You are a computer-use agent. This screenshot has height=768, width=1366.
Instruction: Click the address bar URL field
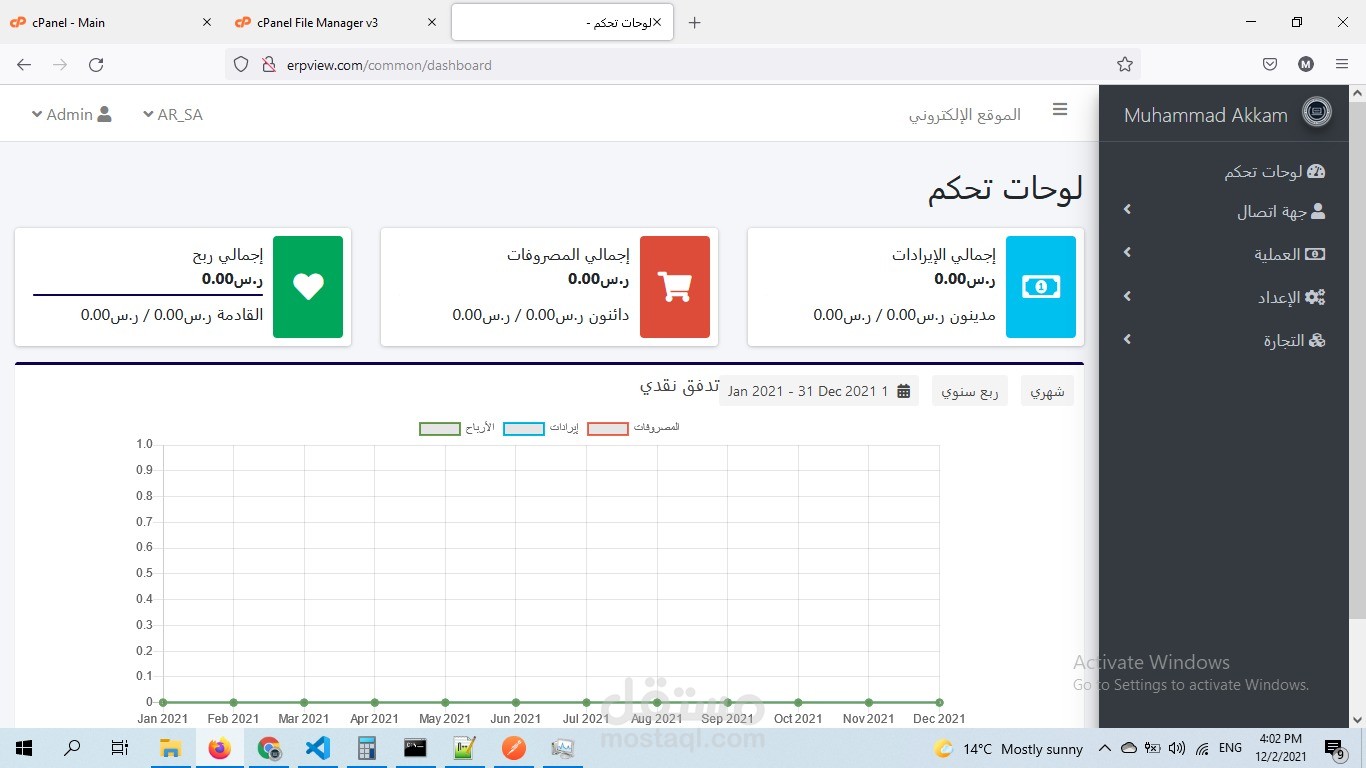682,65
